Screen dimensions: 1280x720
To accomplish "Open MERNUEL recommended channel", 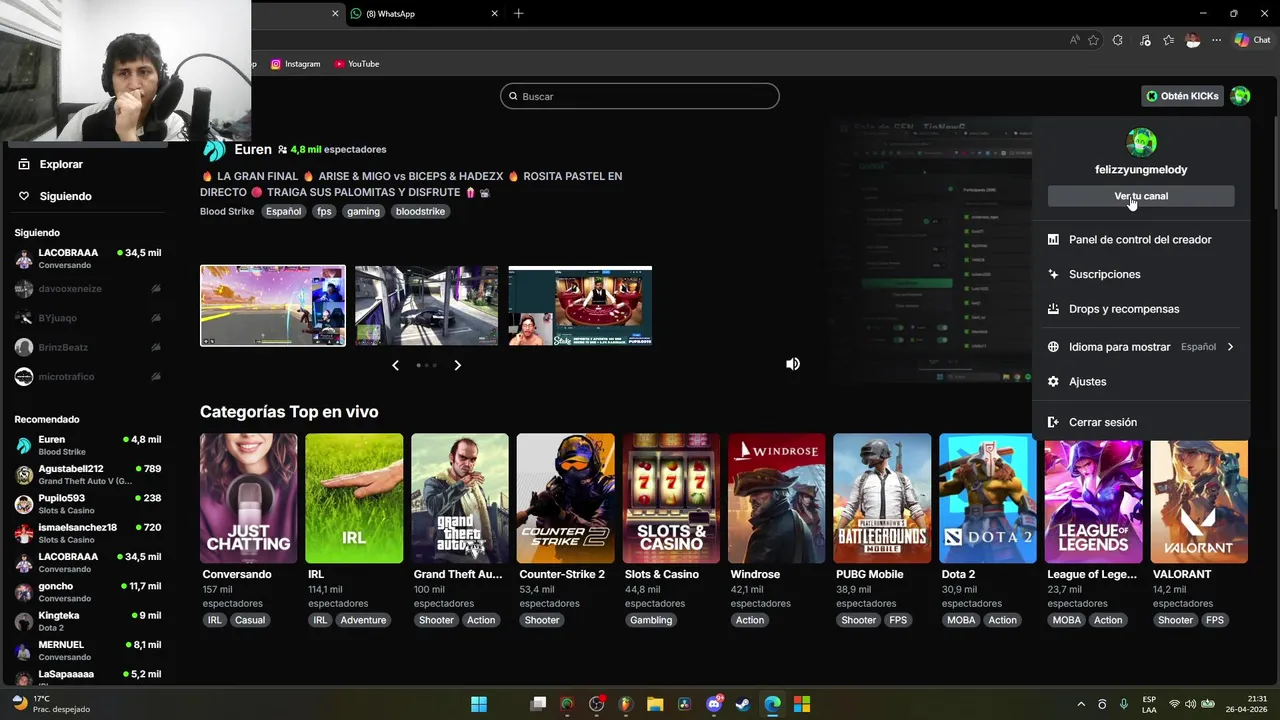I will (88, 650).
